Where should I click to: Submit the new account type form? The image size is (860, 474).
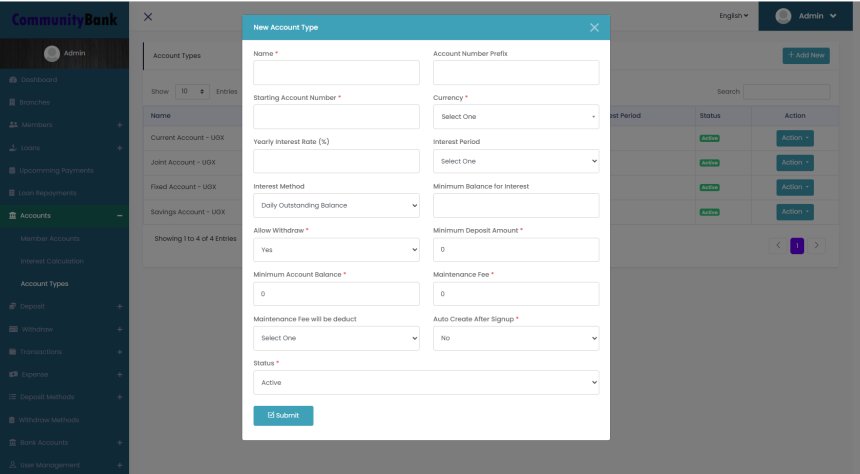283,416
